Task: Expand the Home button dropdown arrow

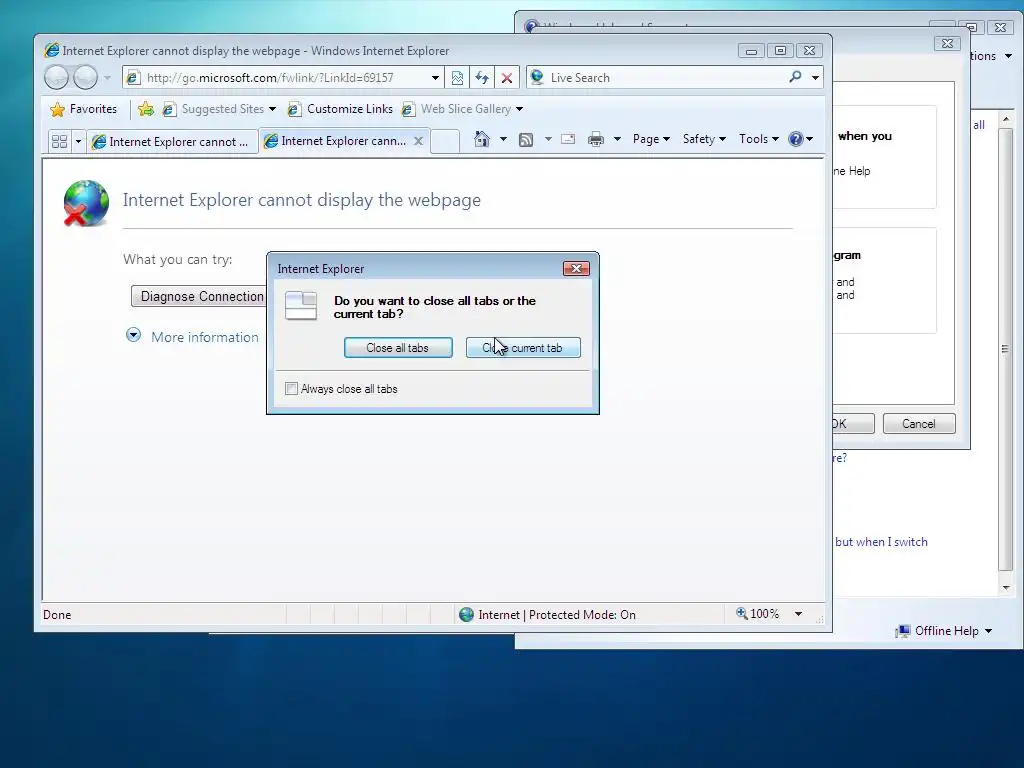Action: click(503, 139)
